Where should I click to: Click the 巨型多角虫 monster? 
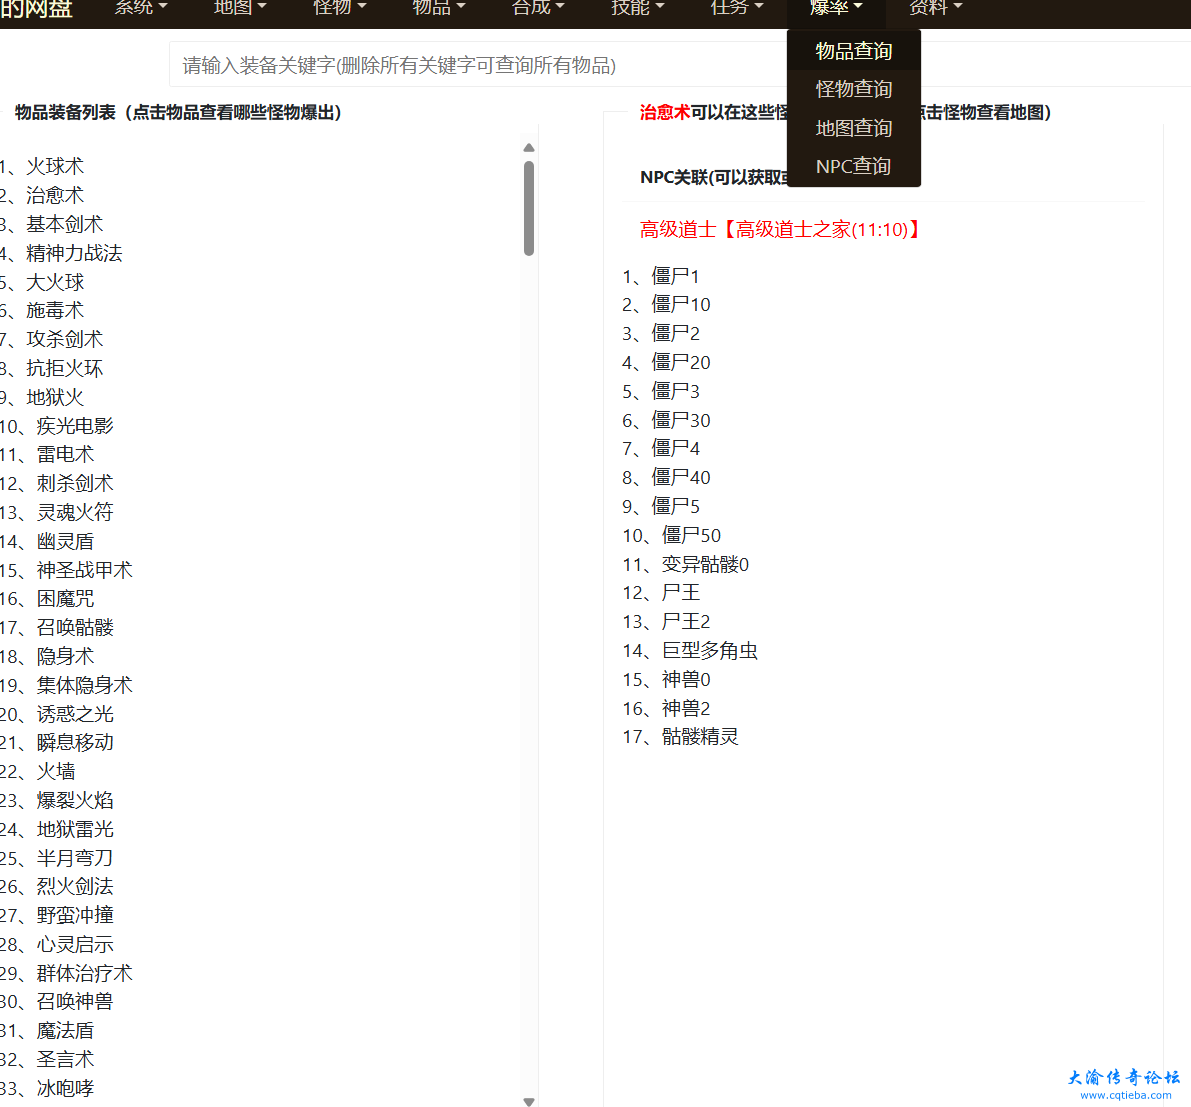pos(709,650)
